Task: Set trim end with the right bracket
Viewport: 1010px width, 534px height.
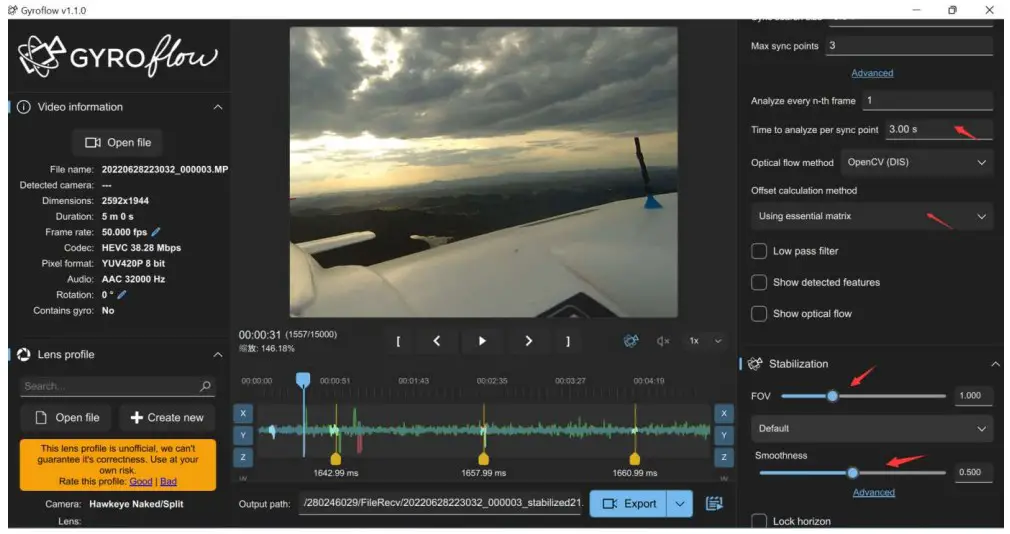Action: click(567, 341)
